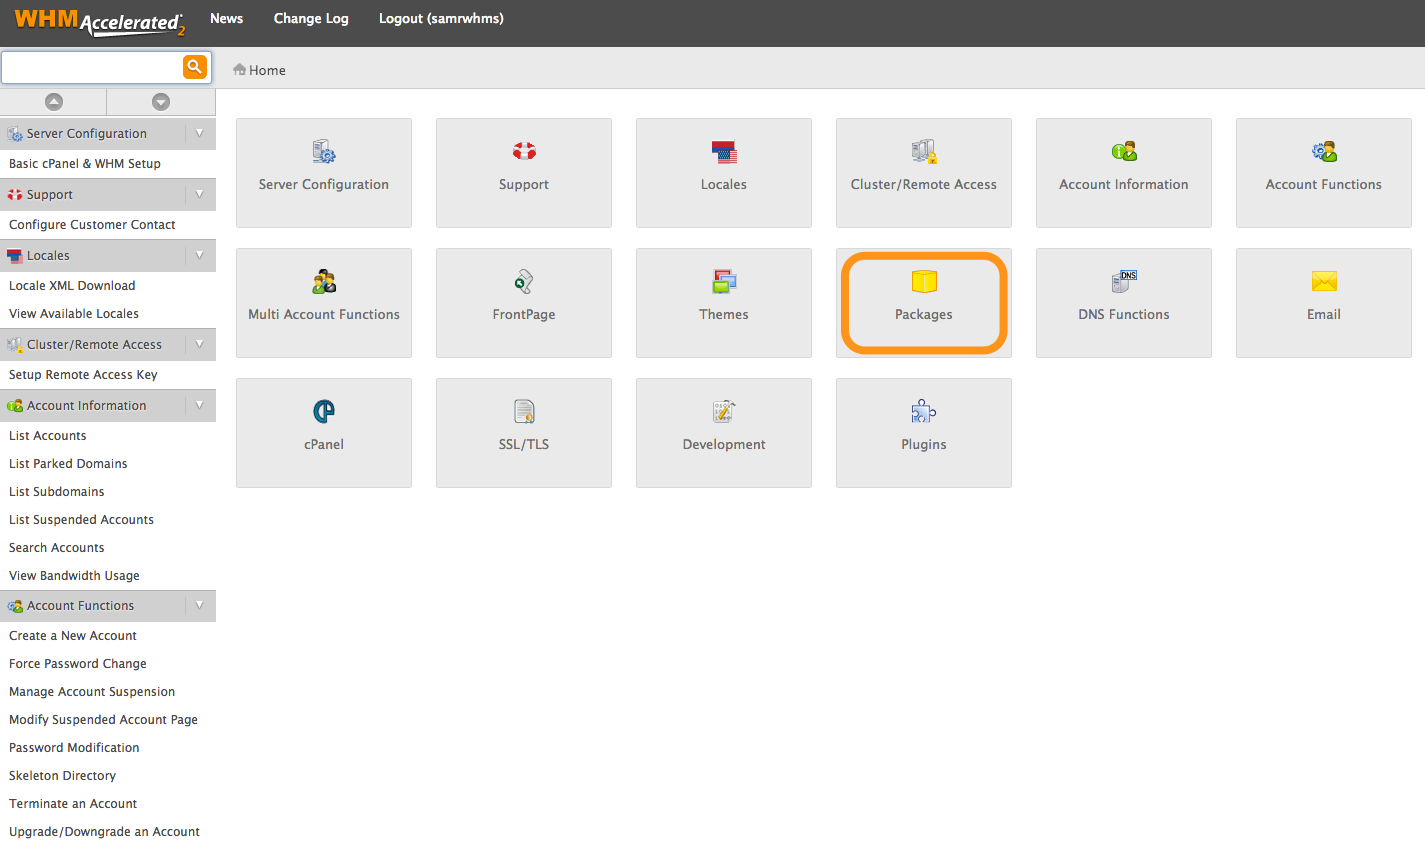
Task: Open the Development tile
Action: pyautogui.click(x=724, y=433)
